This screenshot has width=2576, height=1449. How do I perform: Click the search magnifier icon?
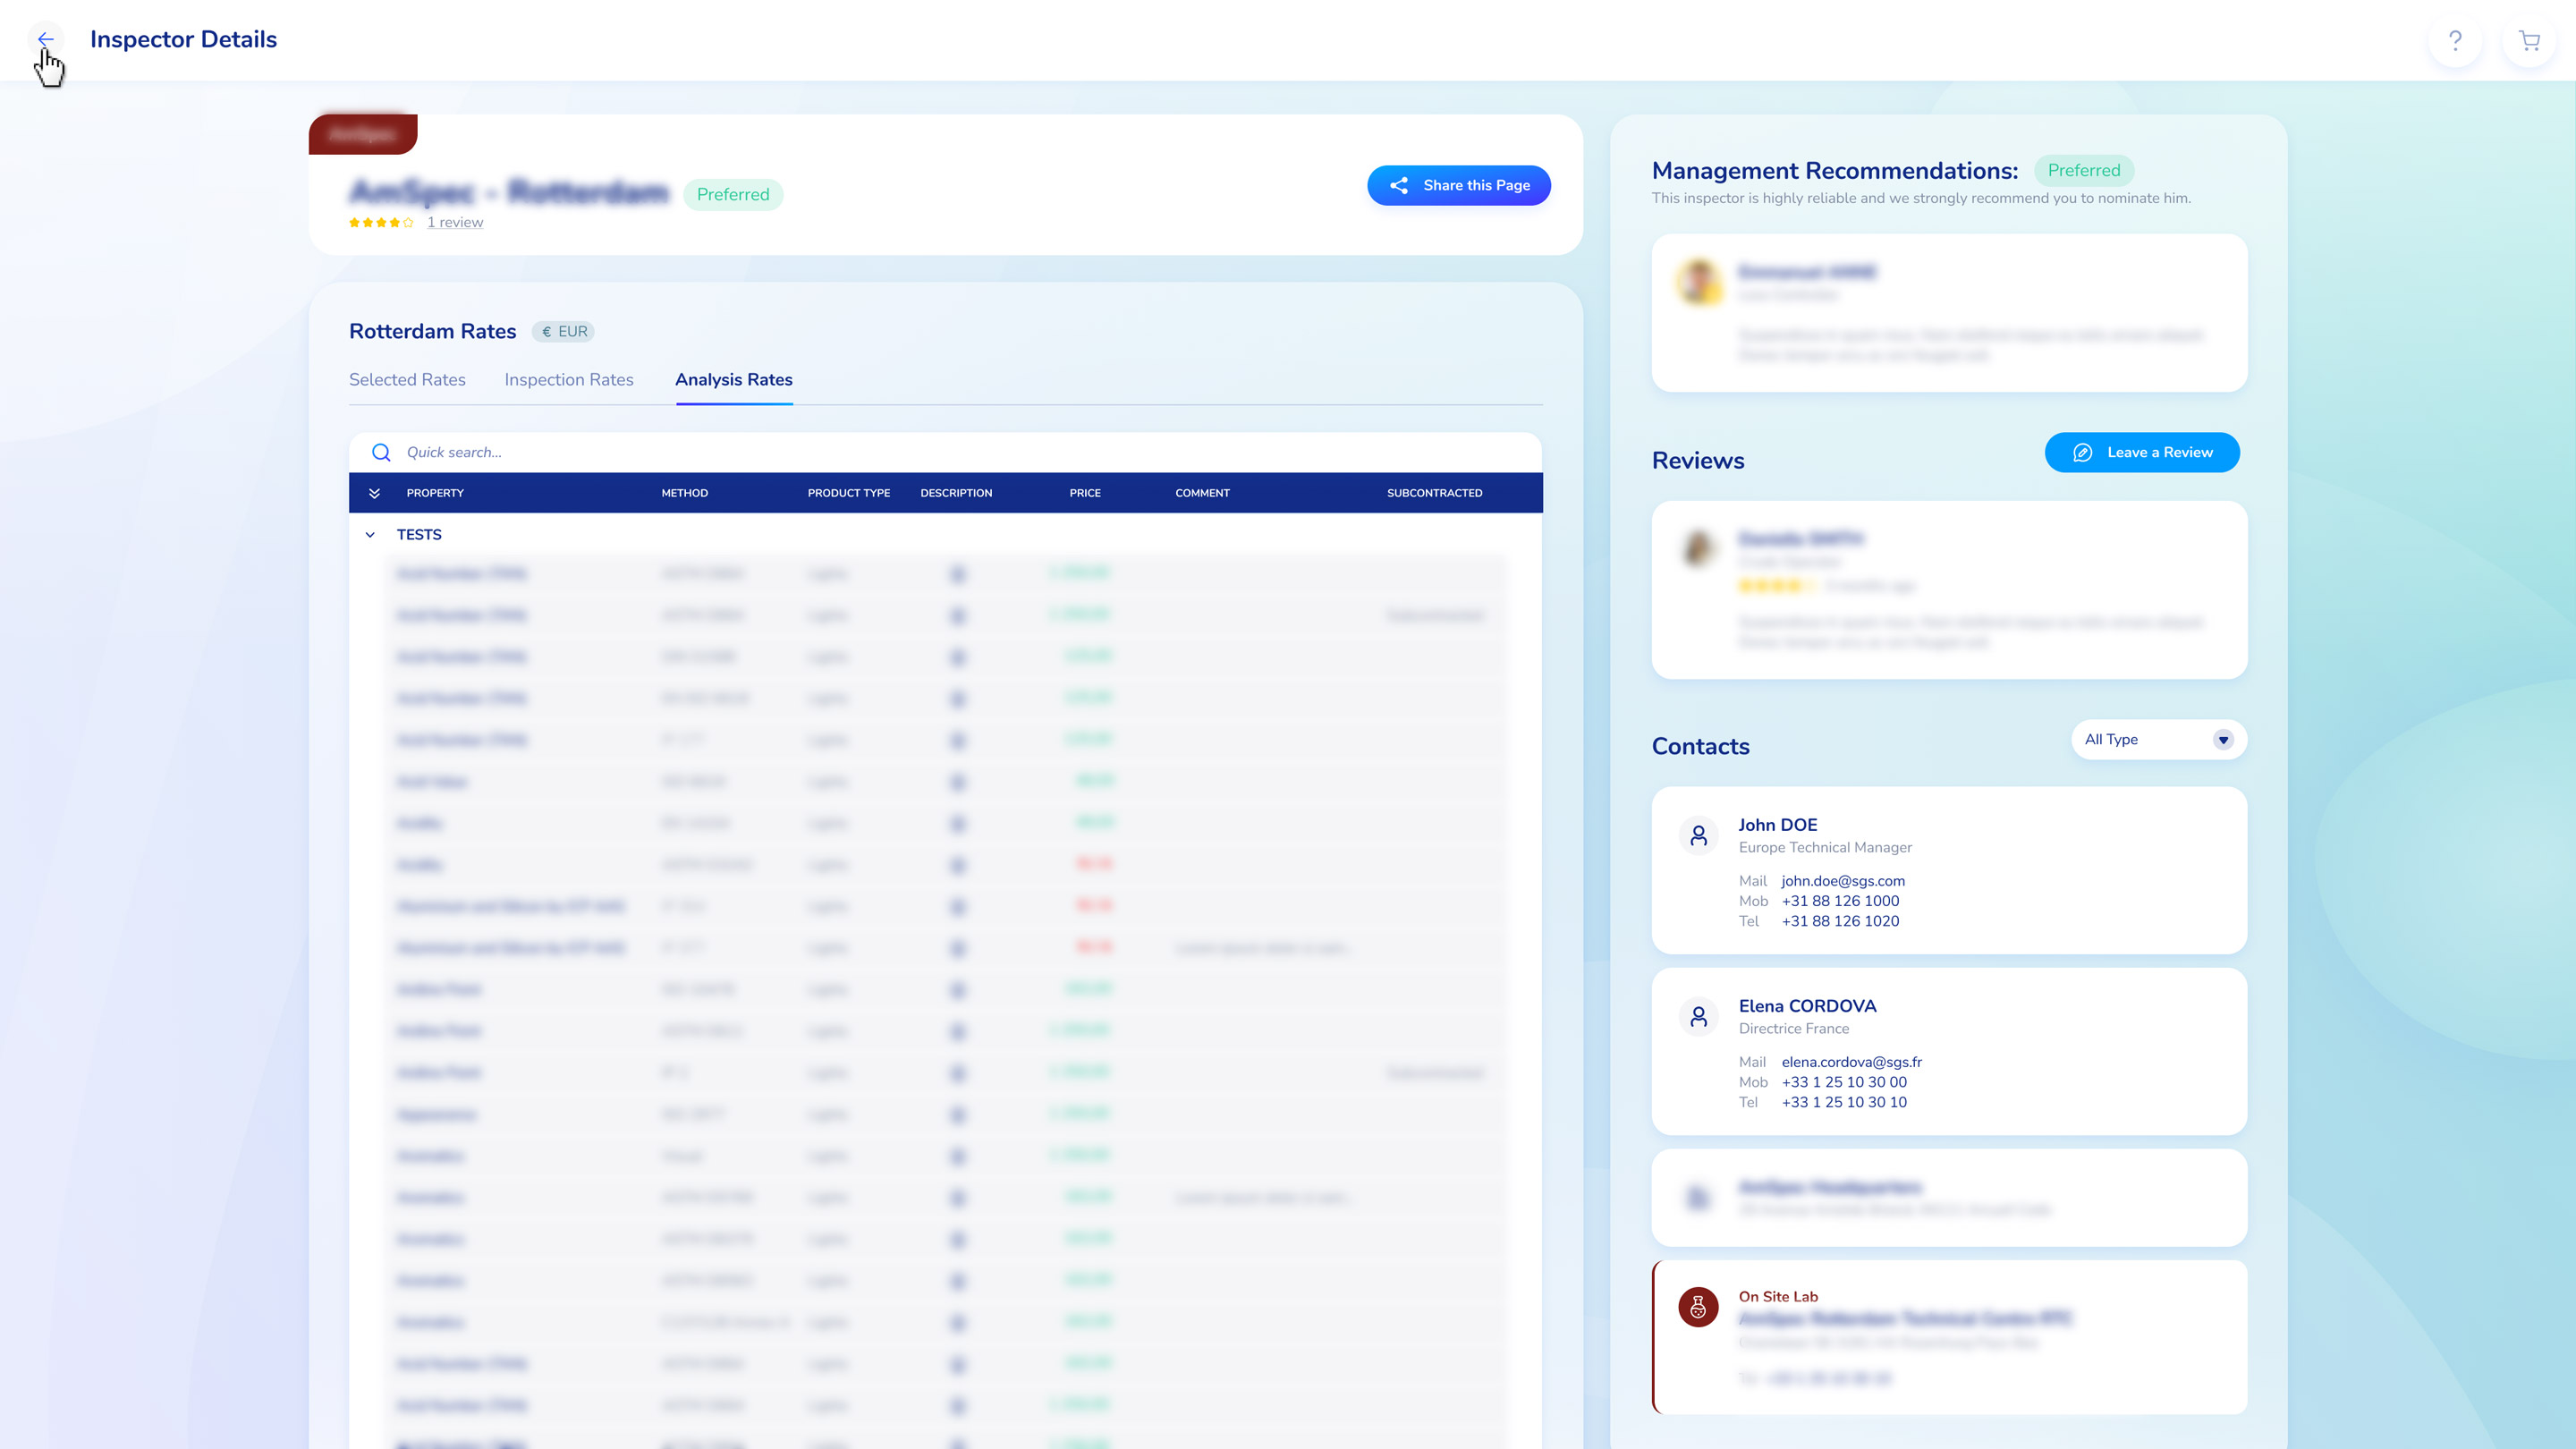[x=381, y=452]
